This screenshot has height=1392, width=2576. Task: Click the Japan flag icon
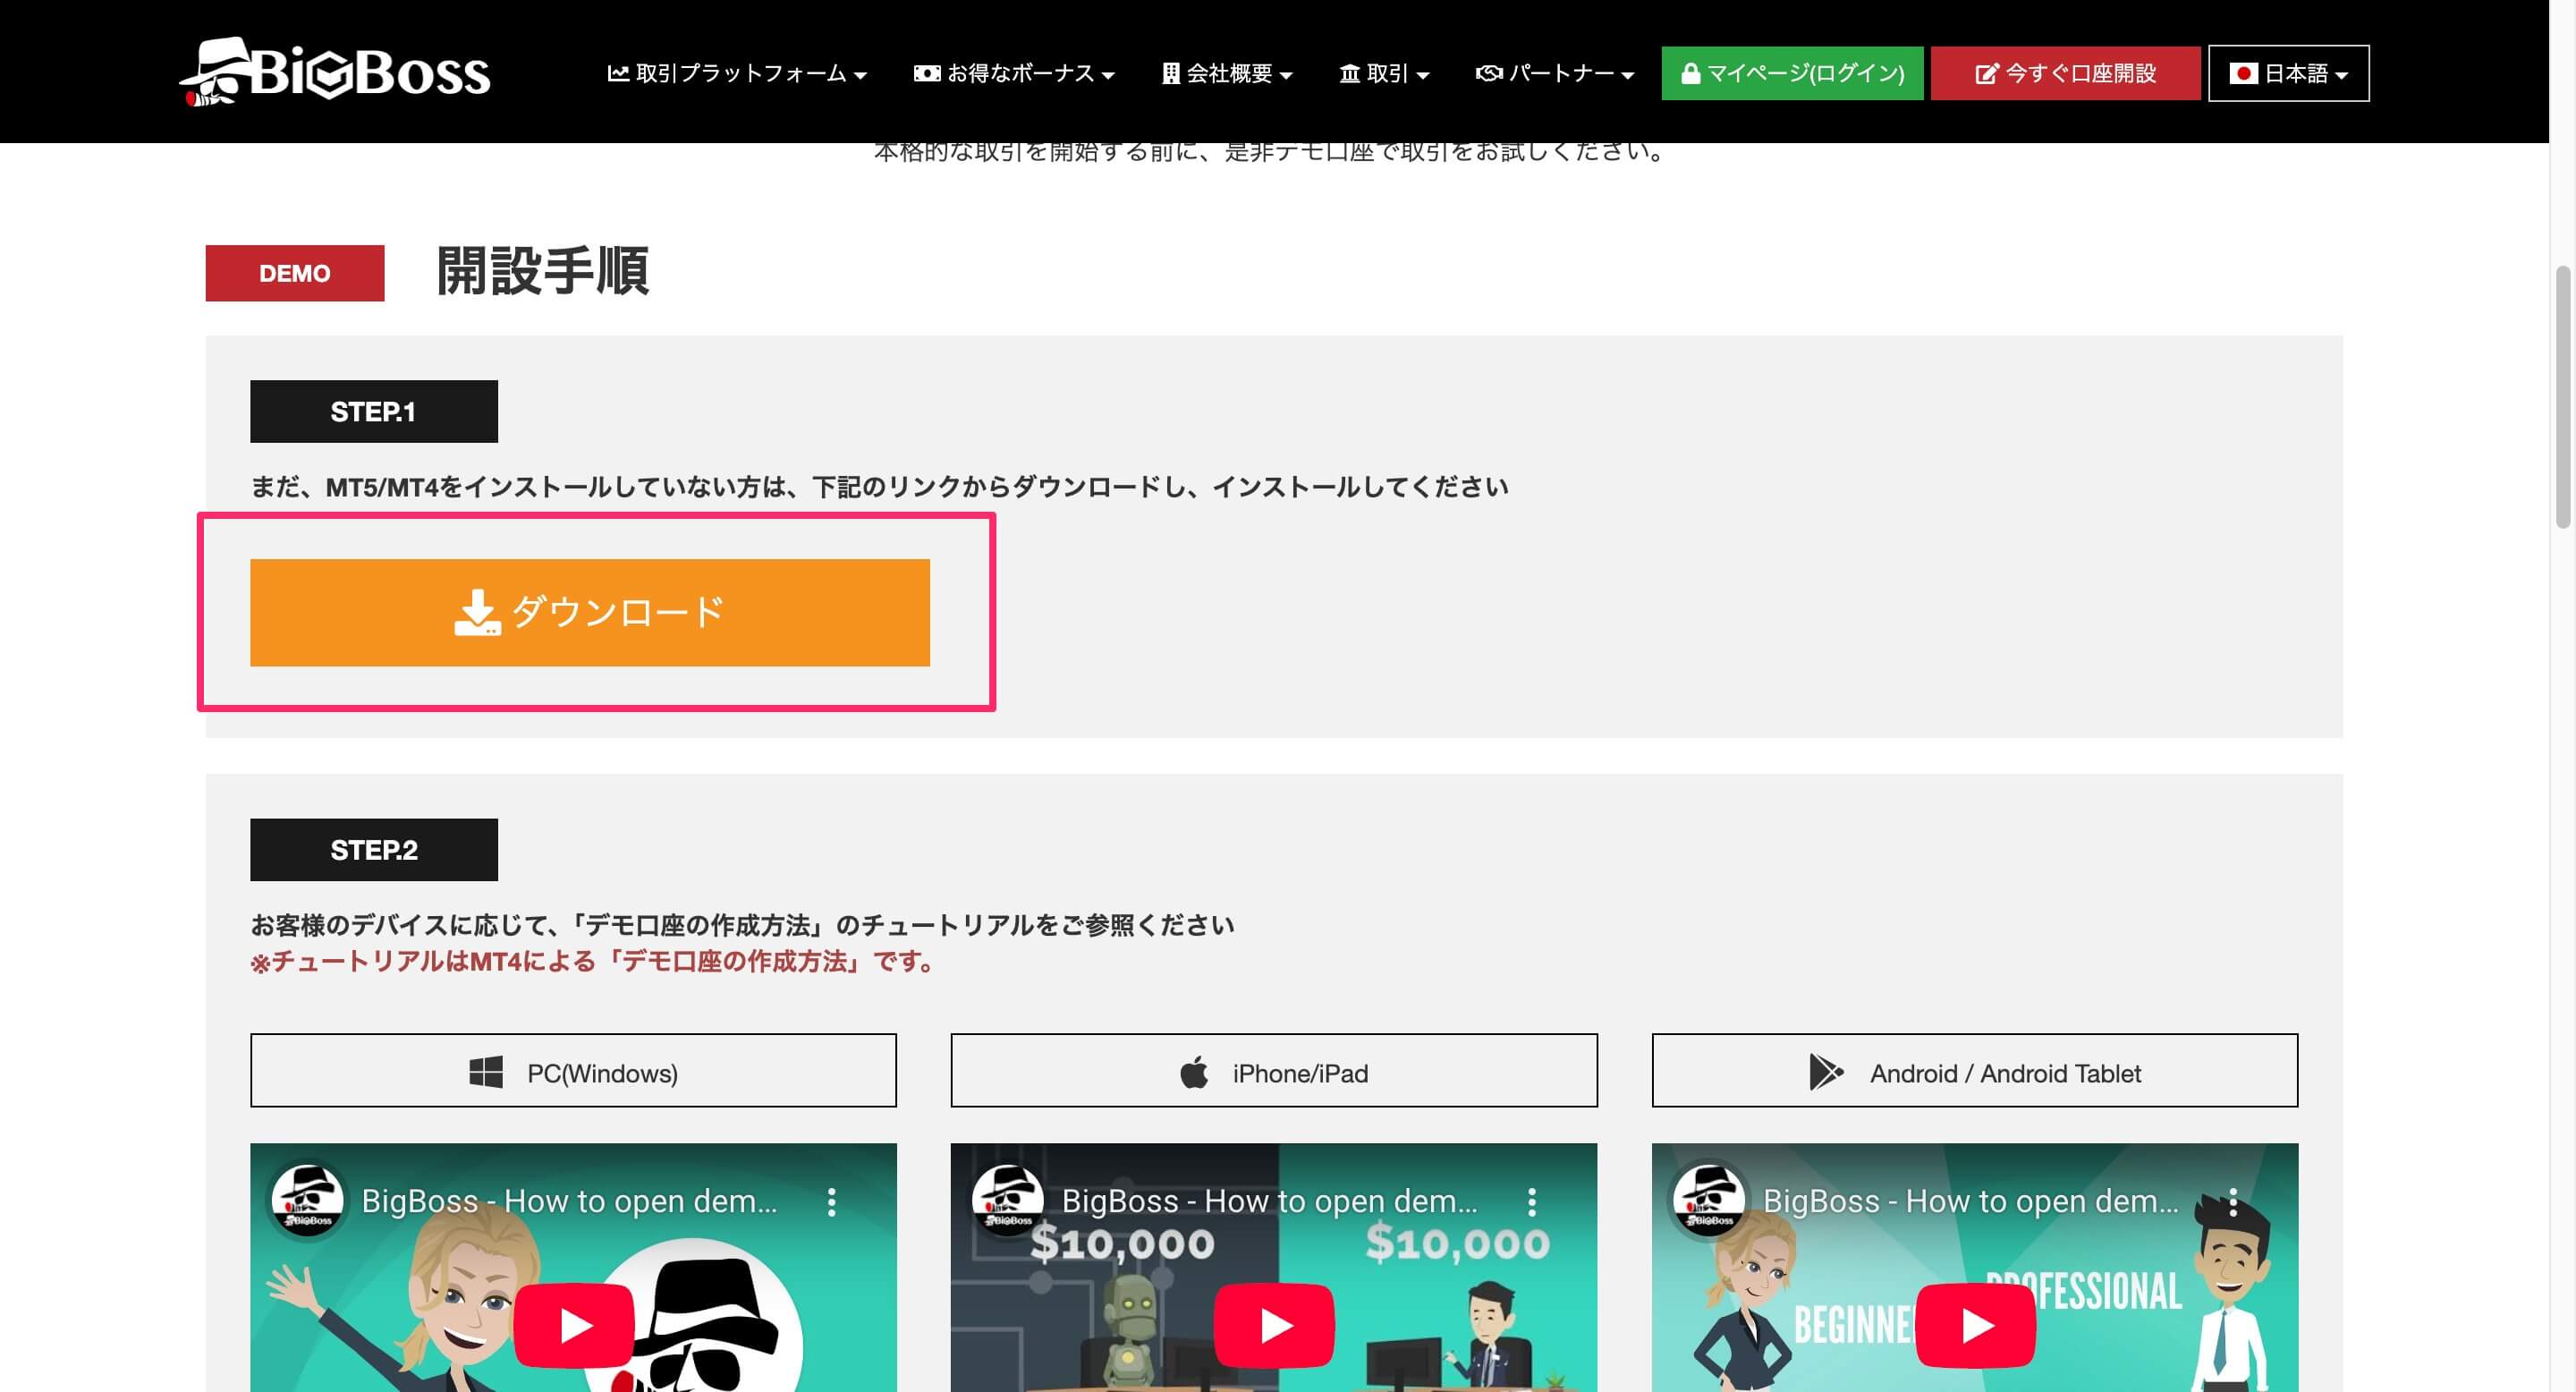pos(2243,73)
